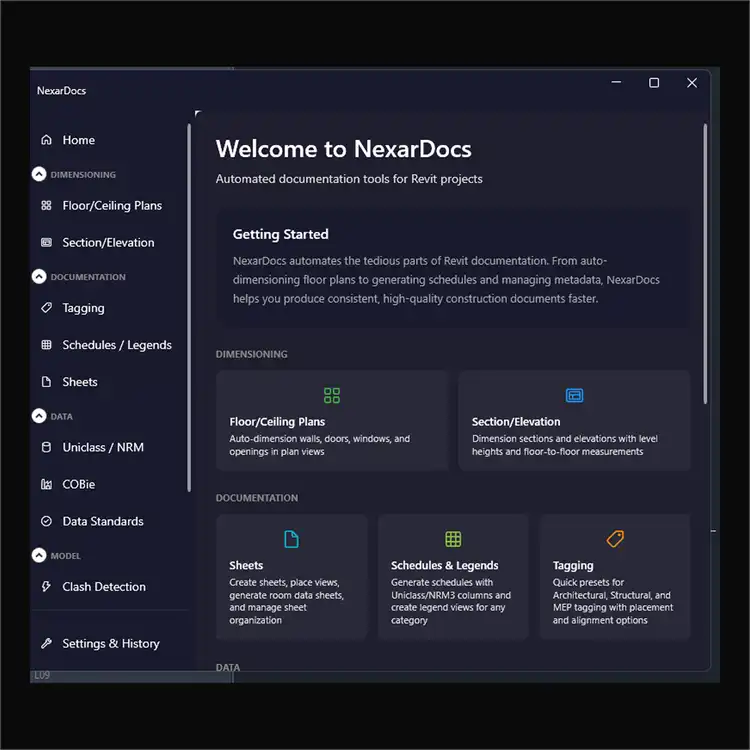Click 'Generate schedules with Uniclass/NRM3' description
750x750 pixels.
pos(451,601)
